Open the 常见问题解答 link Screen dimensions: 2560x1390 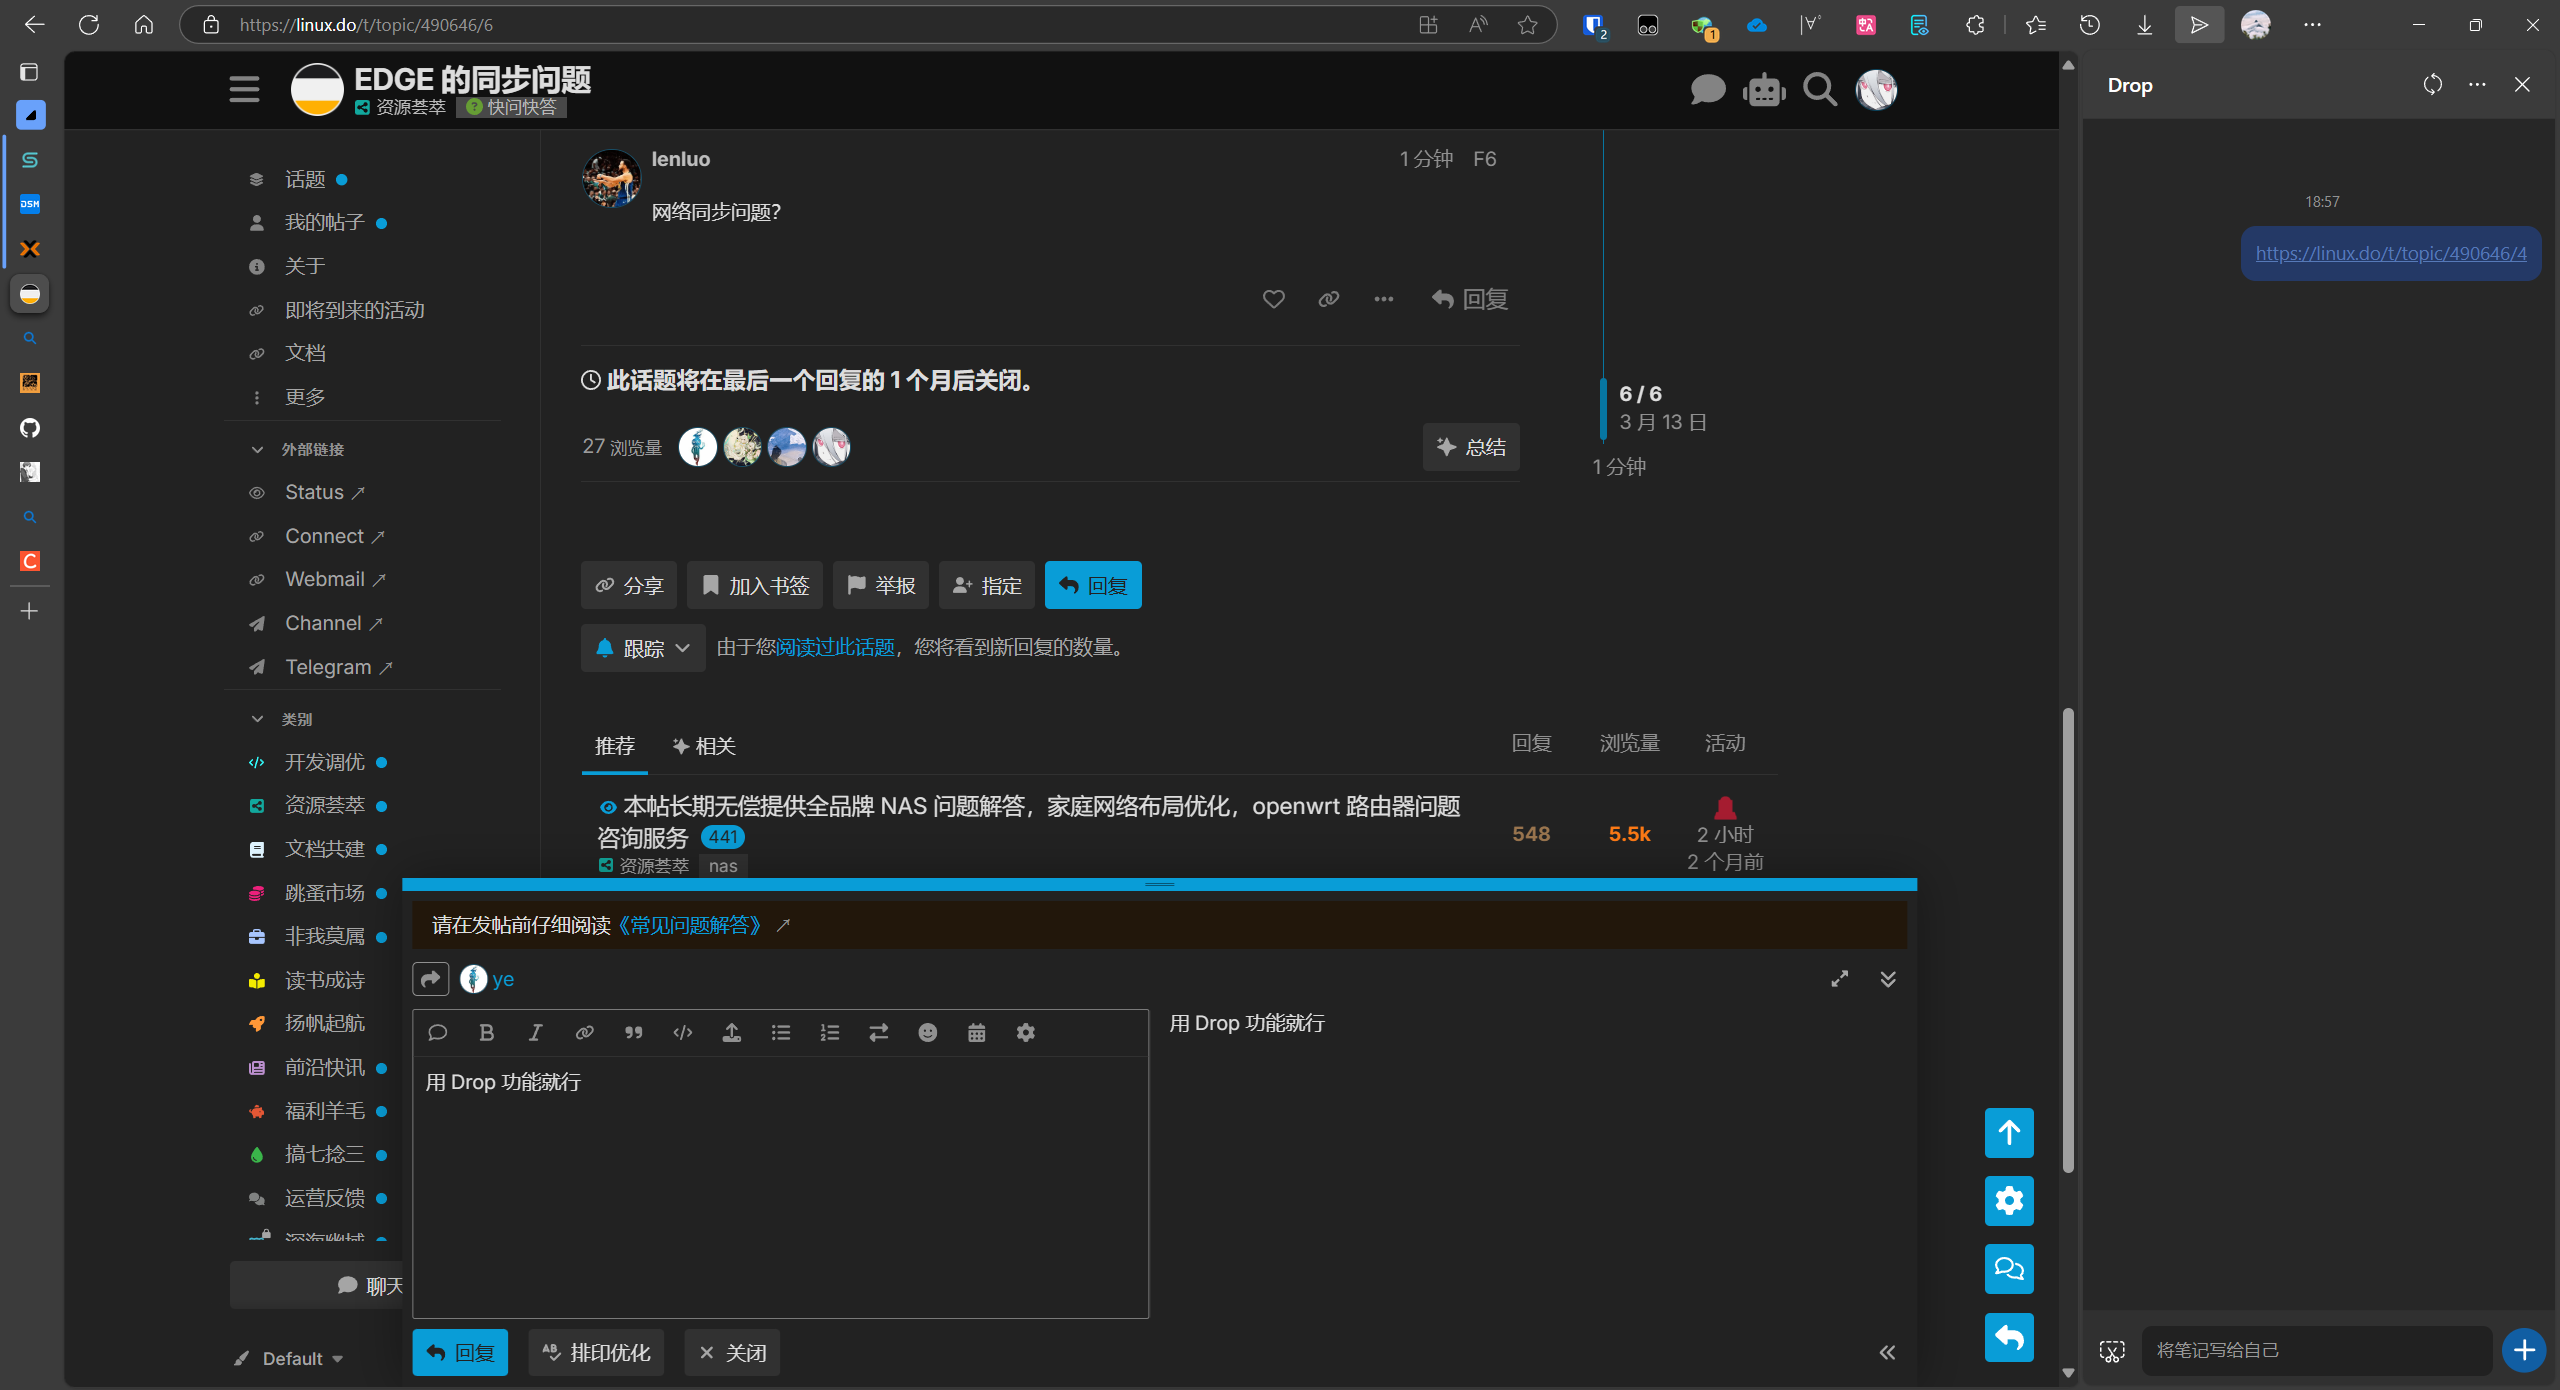pyautogui.click(x=690, y=926)
